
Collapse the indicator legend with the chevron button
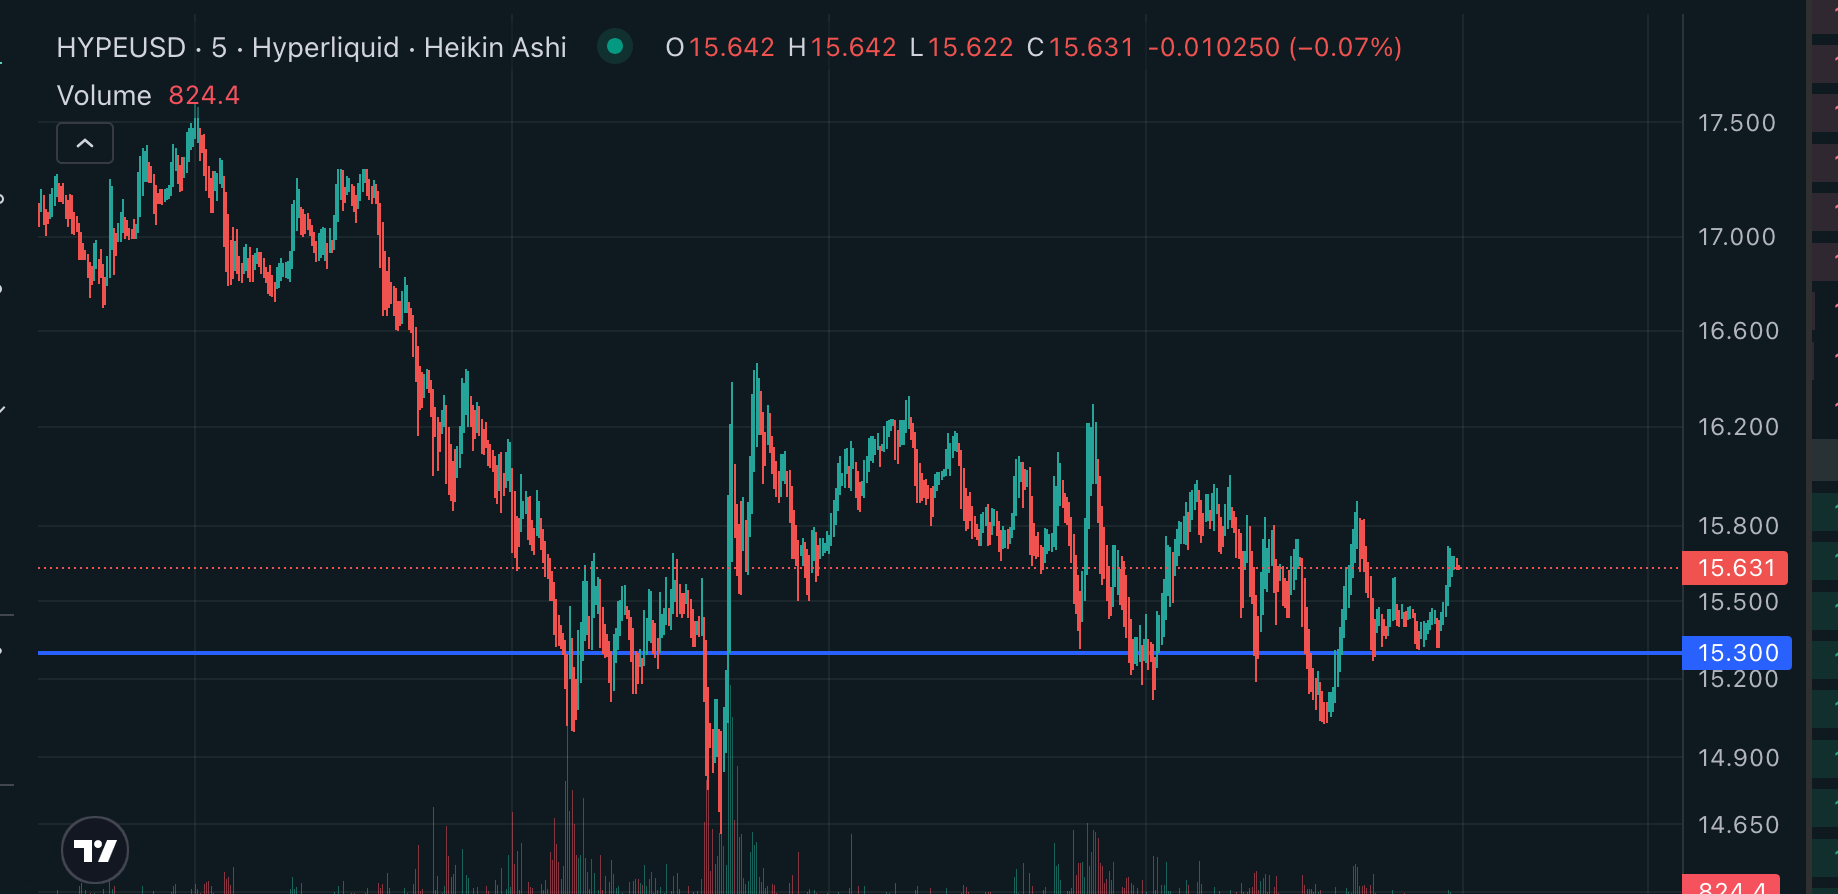85,143
